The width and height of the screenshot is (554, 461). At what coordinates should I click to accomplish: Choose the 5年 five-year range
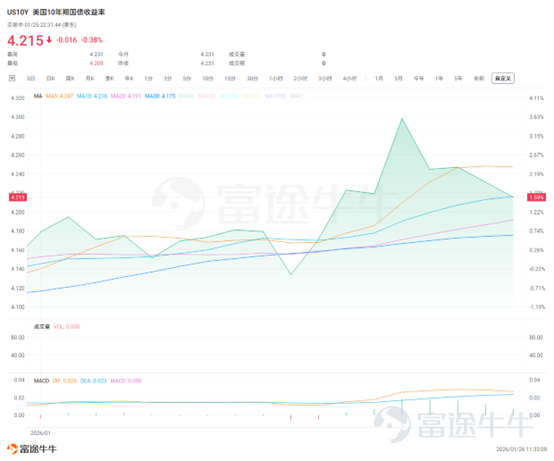458,78
